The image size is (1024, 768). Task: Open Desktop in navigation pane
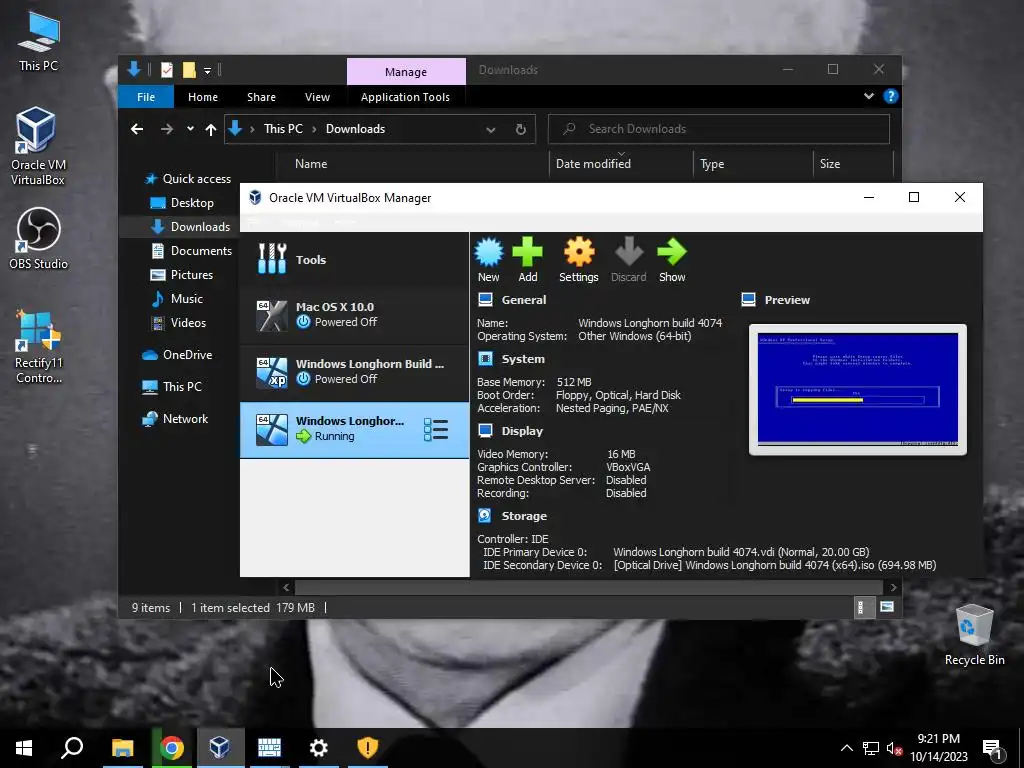point(182,202)
